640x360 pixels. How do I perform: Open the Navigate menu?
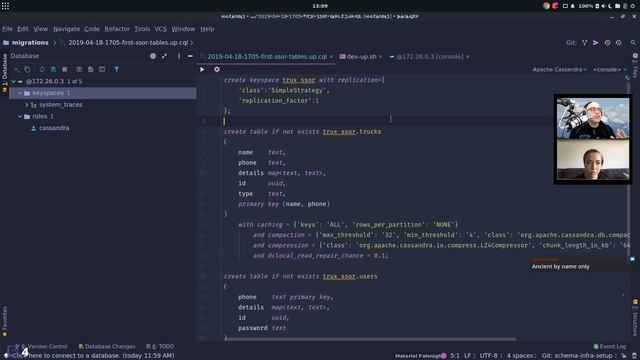[67, 29]
